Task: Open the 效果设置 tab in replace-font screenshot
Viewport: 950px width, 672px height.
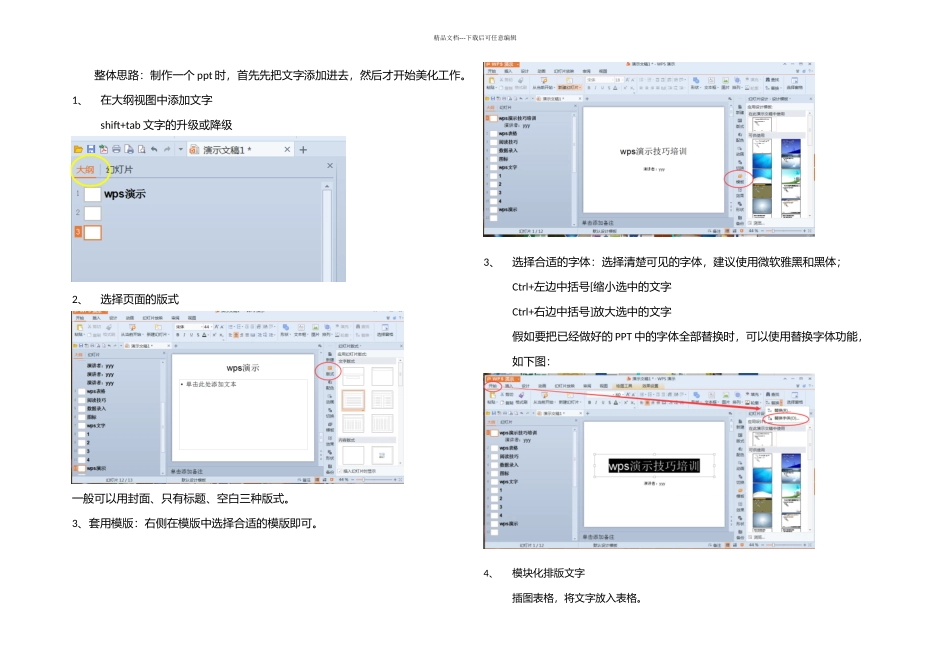Action: [650, 386]
